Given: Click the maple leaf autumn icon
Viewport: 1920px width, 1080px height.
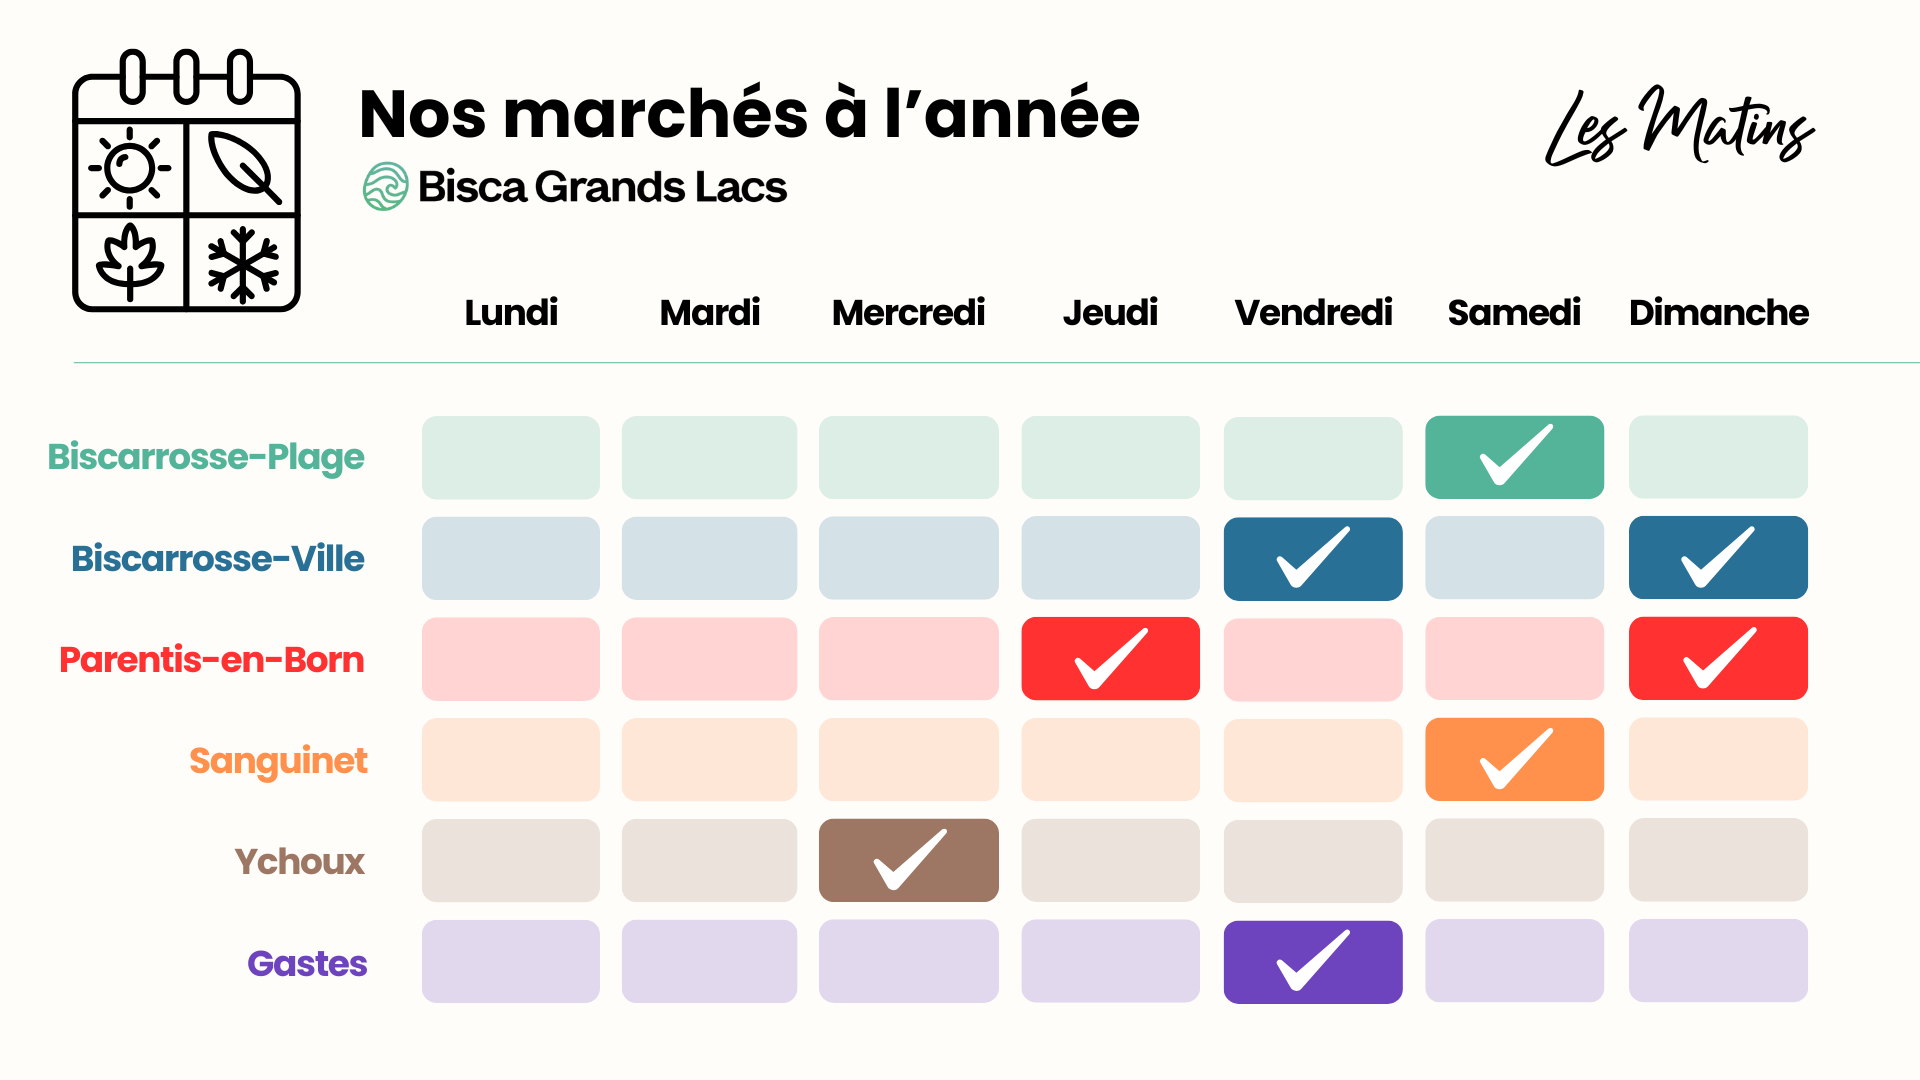Looking at the screenshot, I should coord(130,260).
